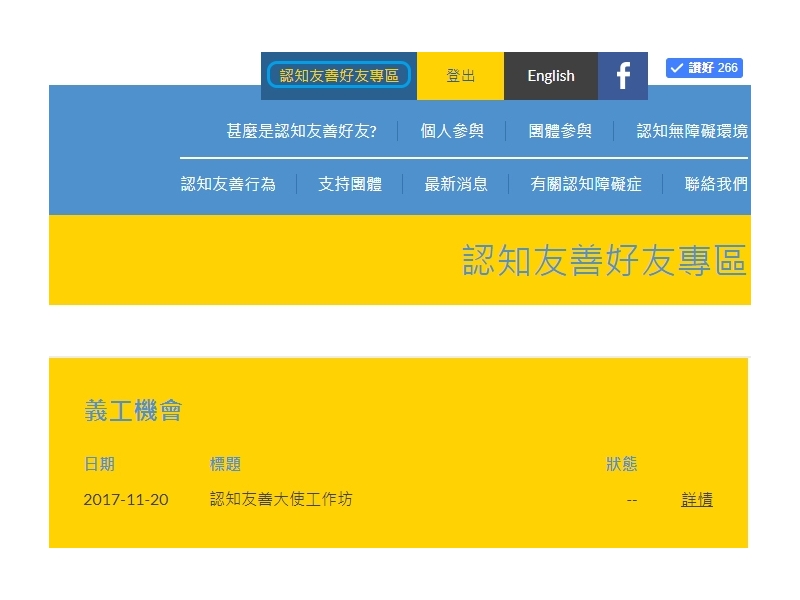Open 支持團體 menu item
Screen dimensions: 800x600
point(350,184)
